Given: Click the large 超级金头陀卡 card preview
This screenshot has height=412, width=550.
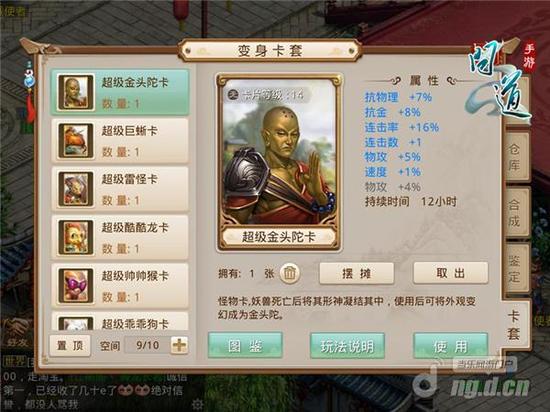Looking at the screenshot, I should (x=279, y=163).
